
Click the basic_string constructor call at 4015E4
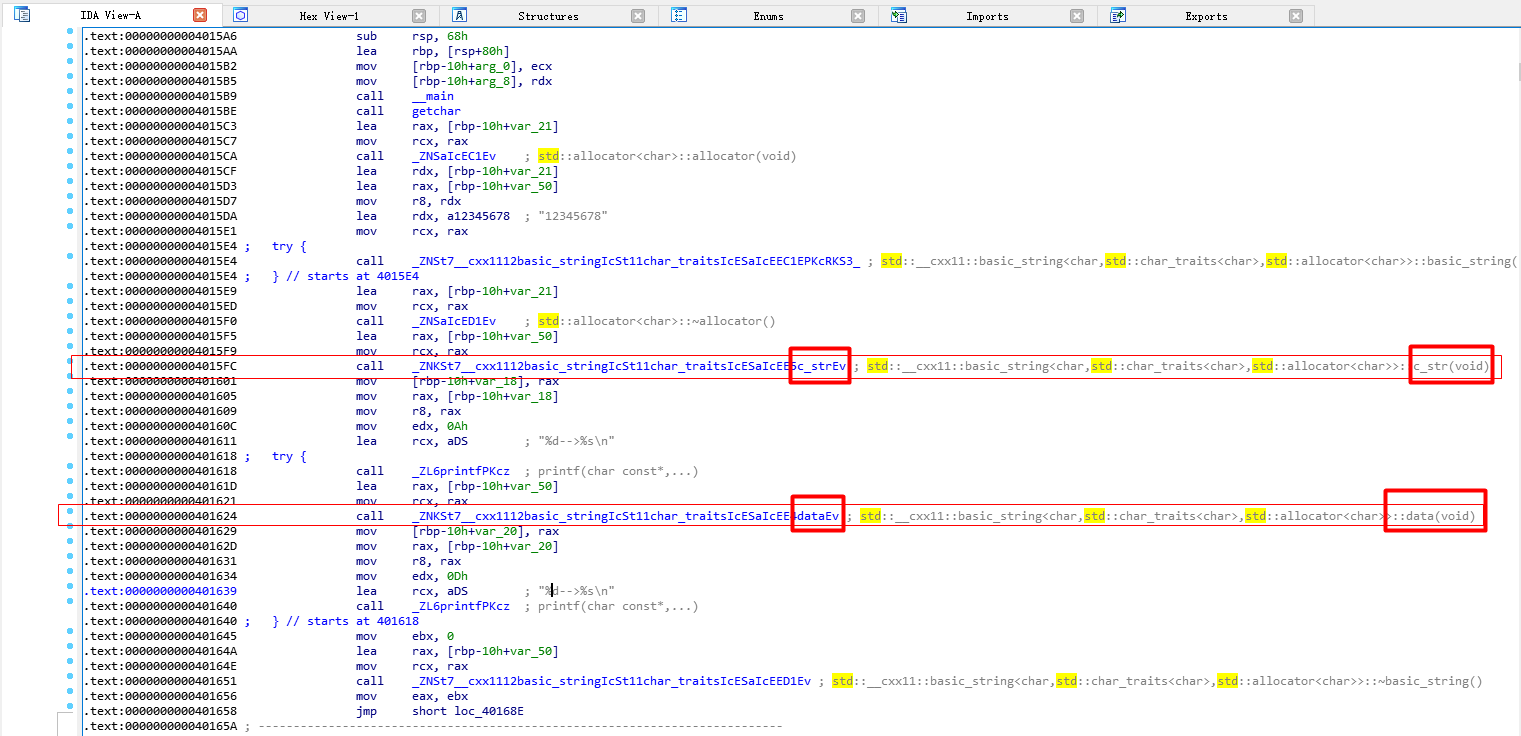pyautogui.click(x=636, y=261)
